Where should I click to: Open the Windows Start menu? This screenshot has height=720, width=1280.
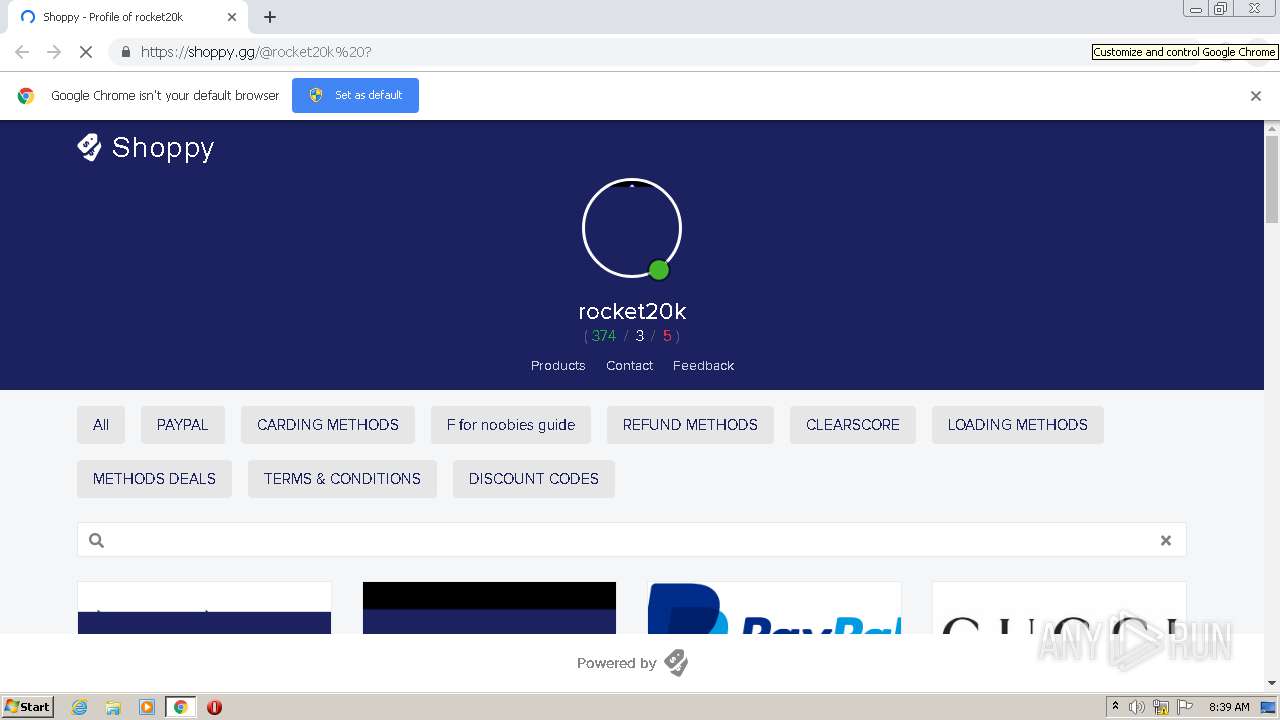click(x=28, y=707)
